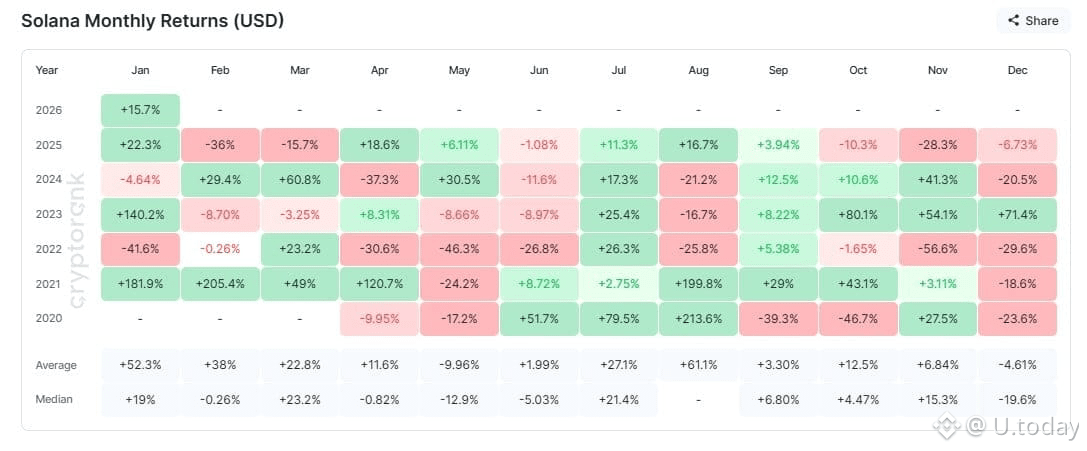Click the Dec column header
The width and height of the screenshot is (1087, 451).
(1018, 70)
